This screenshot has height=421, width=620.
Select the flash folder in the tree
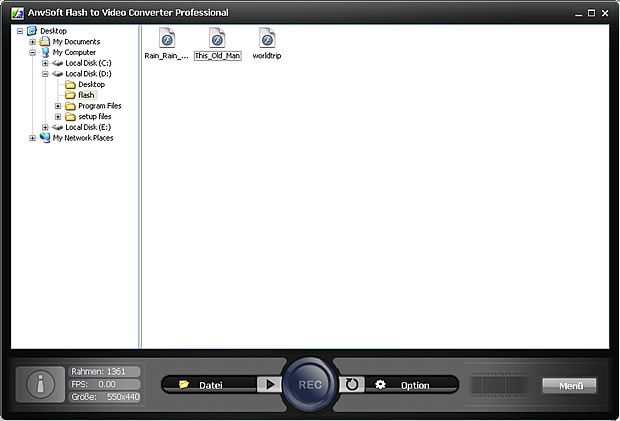coord(86,95)
